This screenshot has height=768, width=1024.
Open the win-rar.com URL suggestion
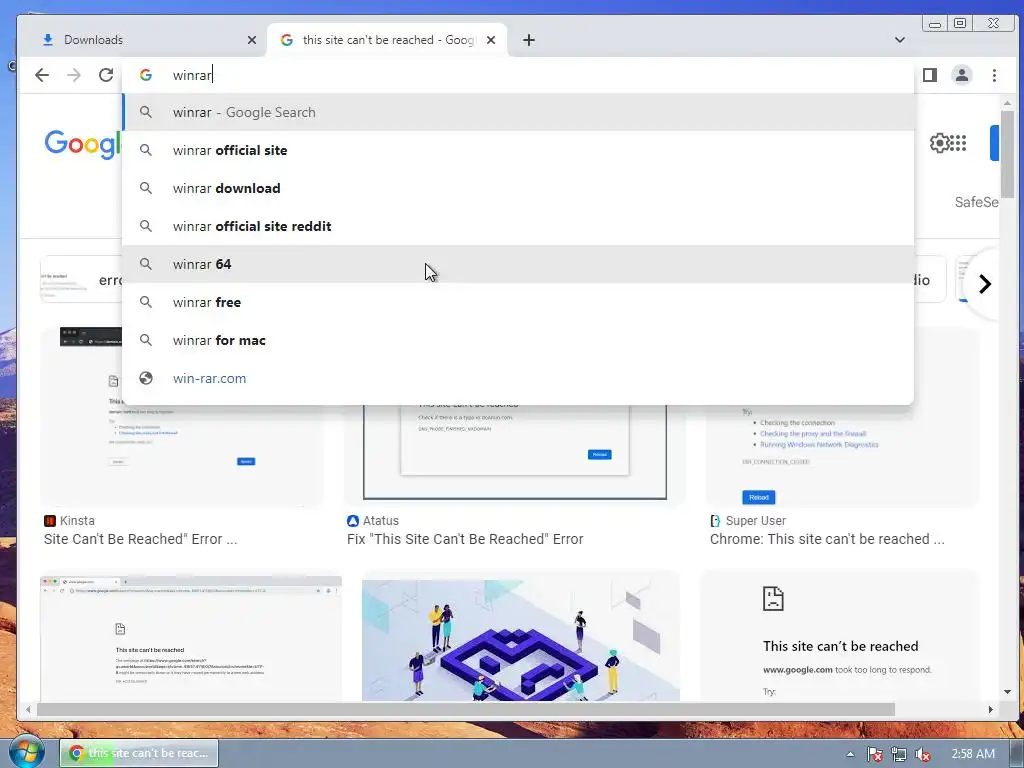pos(518,378)
